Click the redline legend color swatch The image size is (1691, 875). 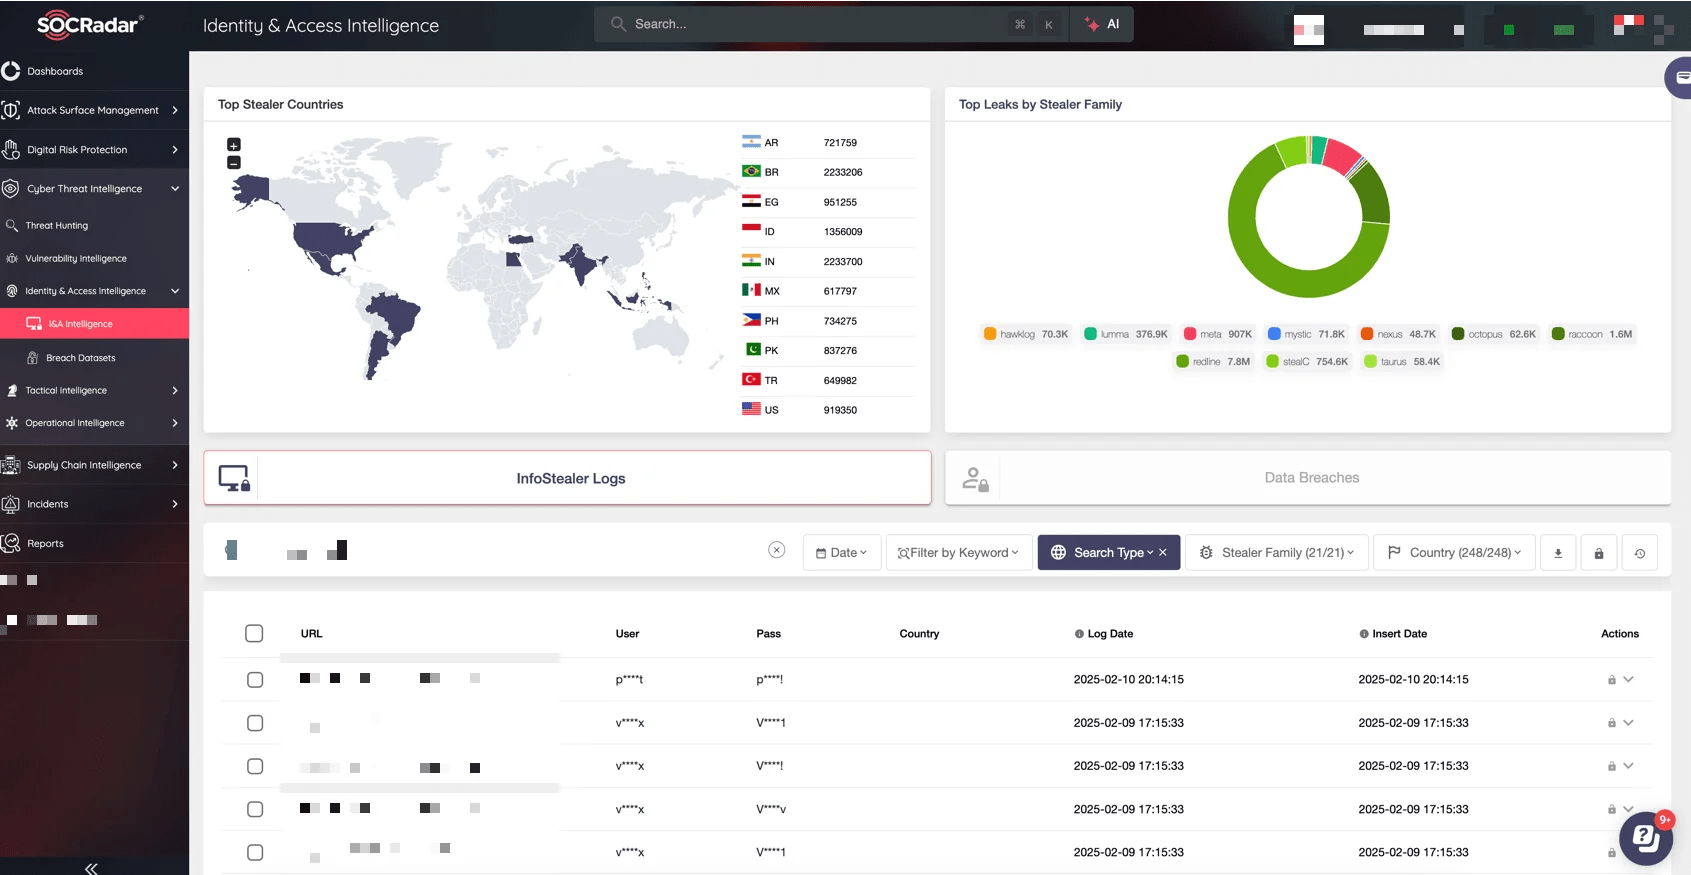point(1183,362)
